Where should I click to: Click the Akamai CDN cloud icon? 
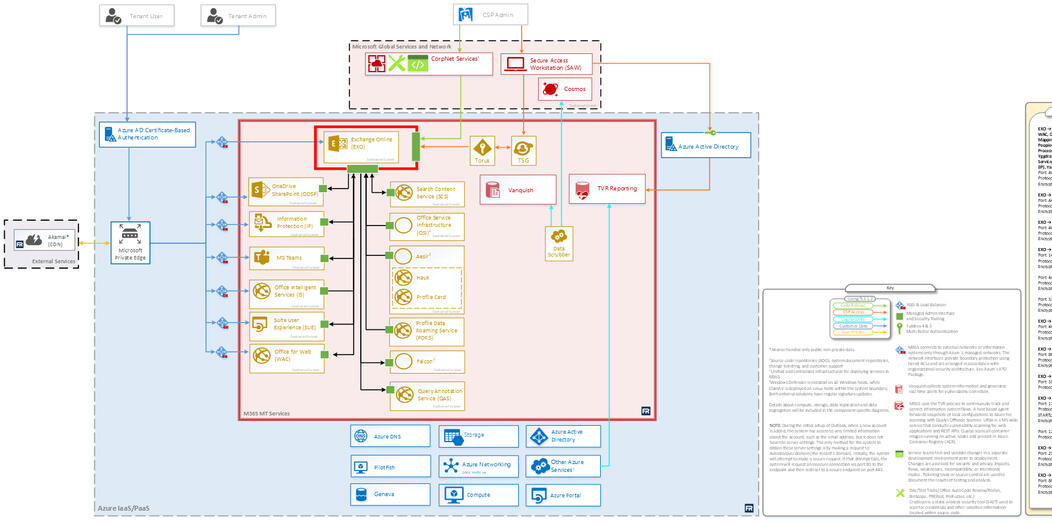(33, 240)
